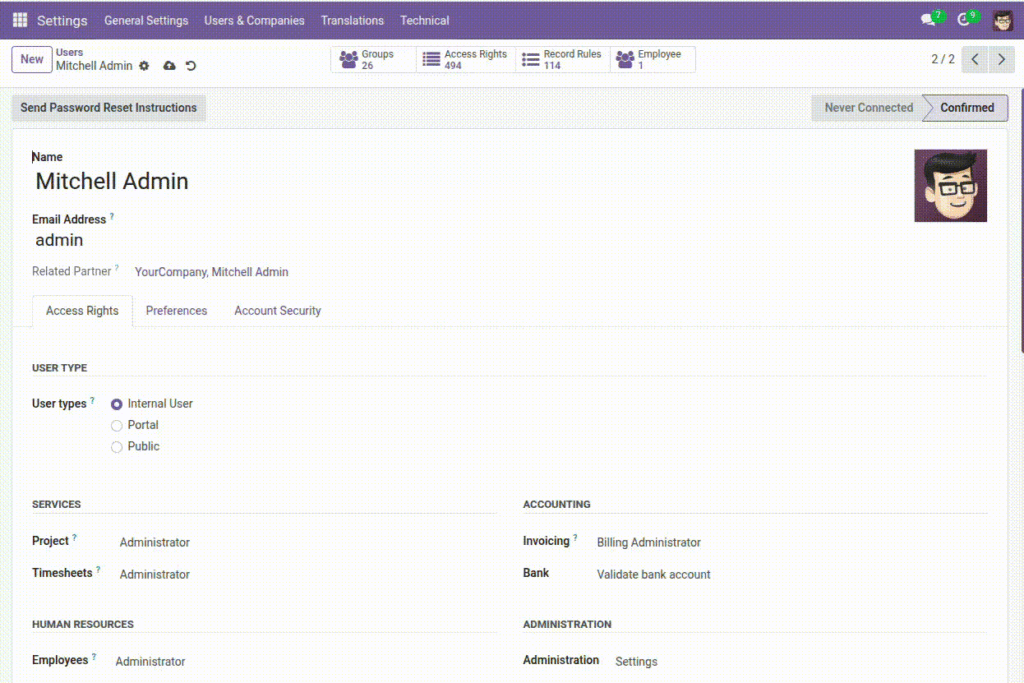Image resolution: width=1024 pixels, height=683 pixels.
Task: Select the Internal User radio option
Action: pos(116,404)
